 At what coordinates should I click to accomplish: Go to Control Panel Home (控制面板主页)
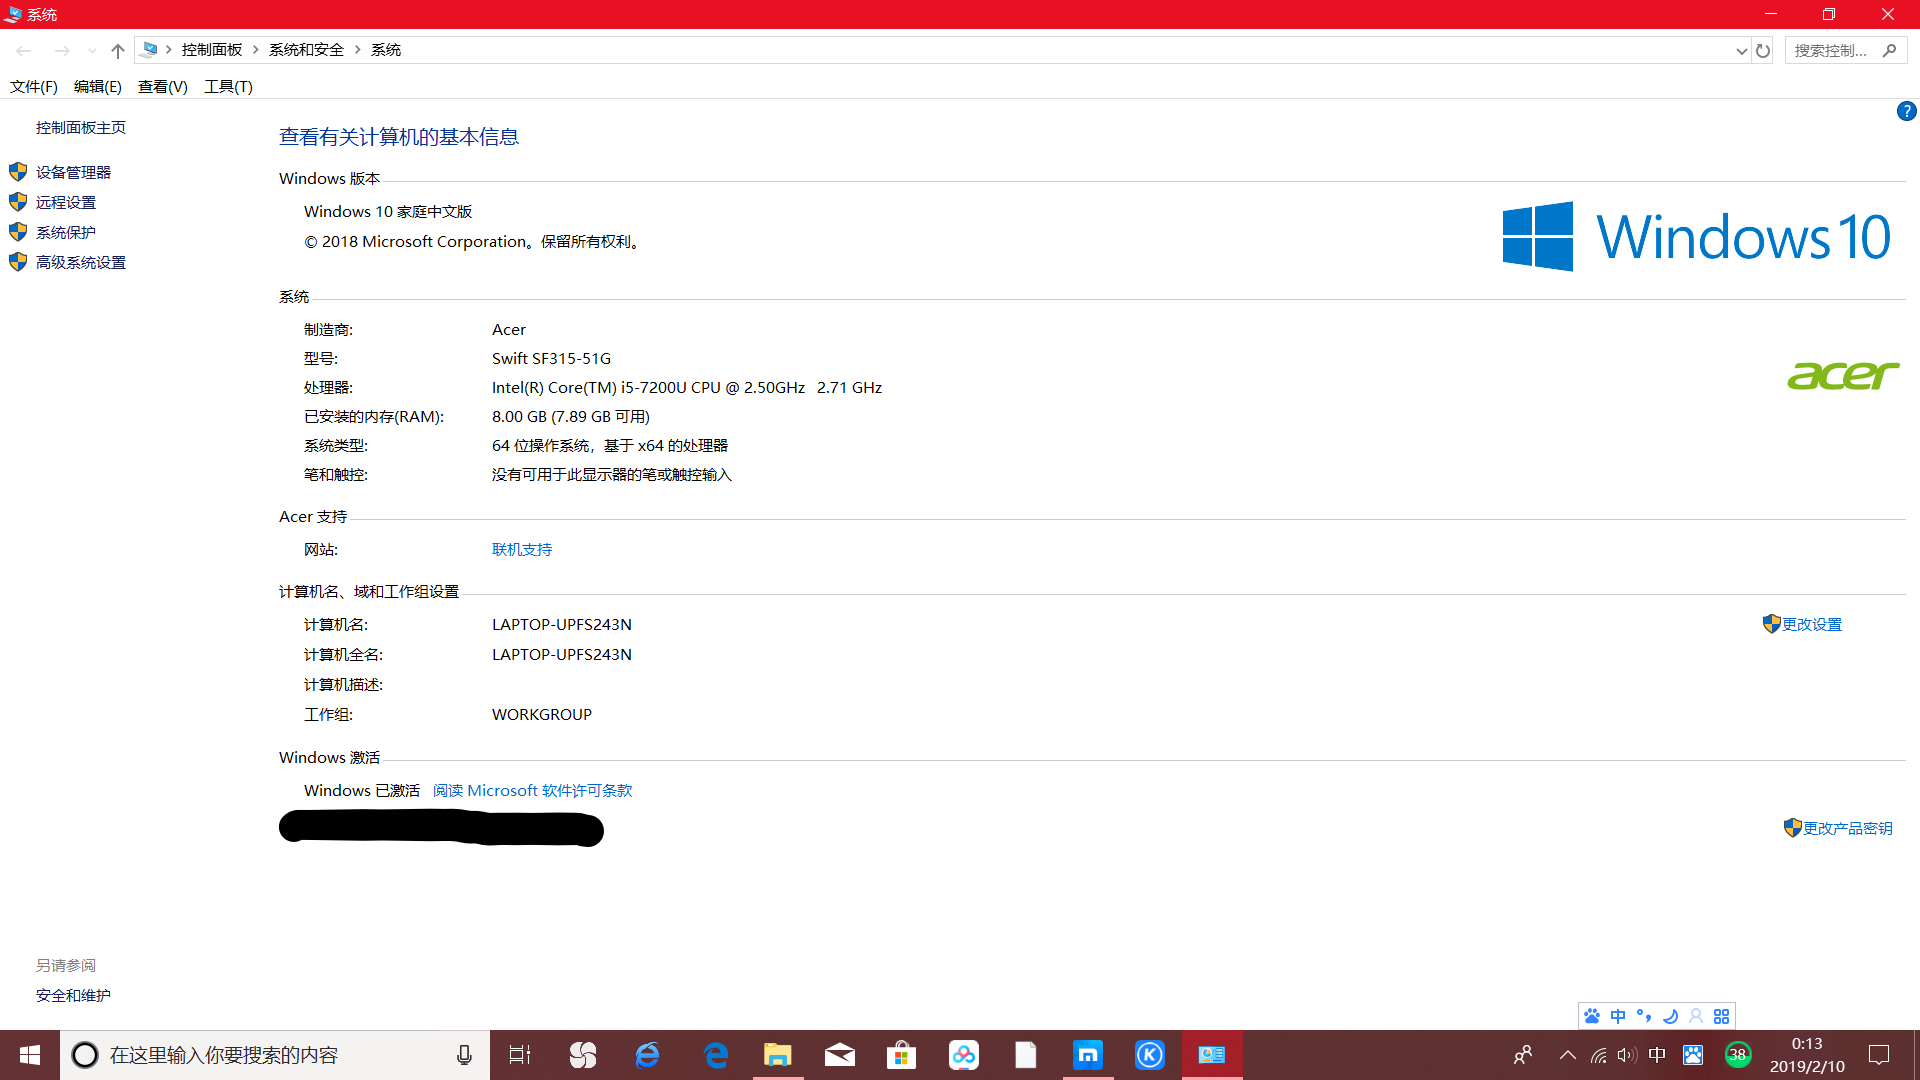coord(81,127)
